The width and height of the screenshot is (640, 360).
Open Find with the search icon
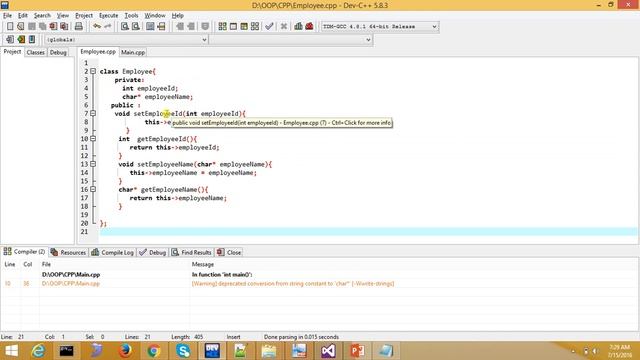(125, 26)
